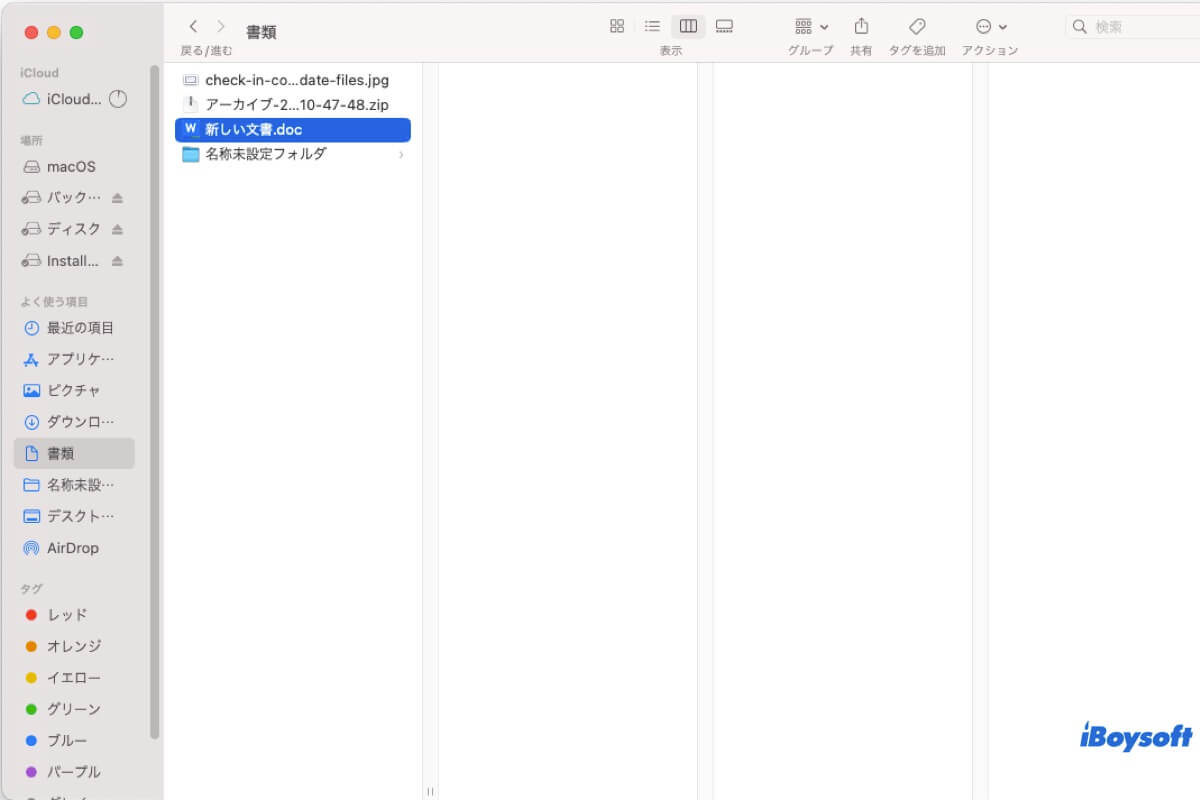The height and width of the screenshot is (800, 1200).
Task: Open 最近の項目 from the sidebar
Action: [72, 328]
